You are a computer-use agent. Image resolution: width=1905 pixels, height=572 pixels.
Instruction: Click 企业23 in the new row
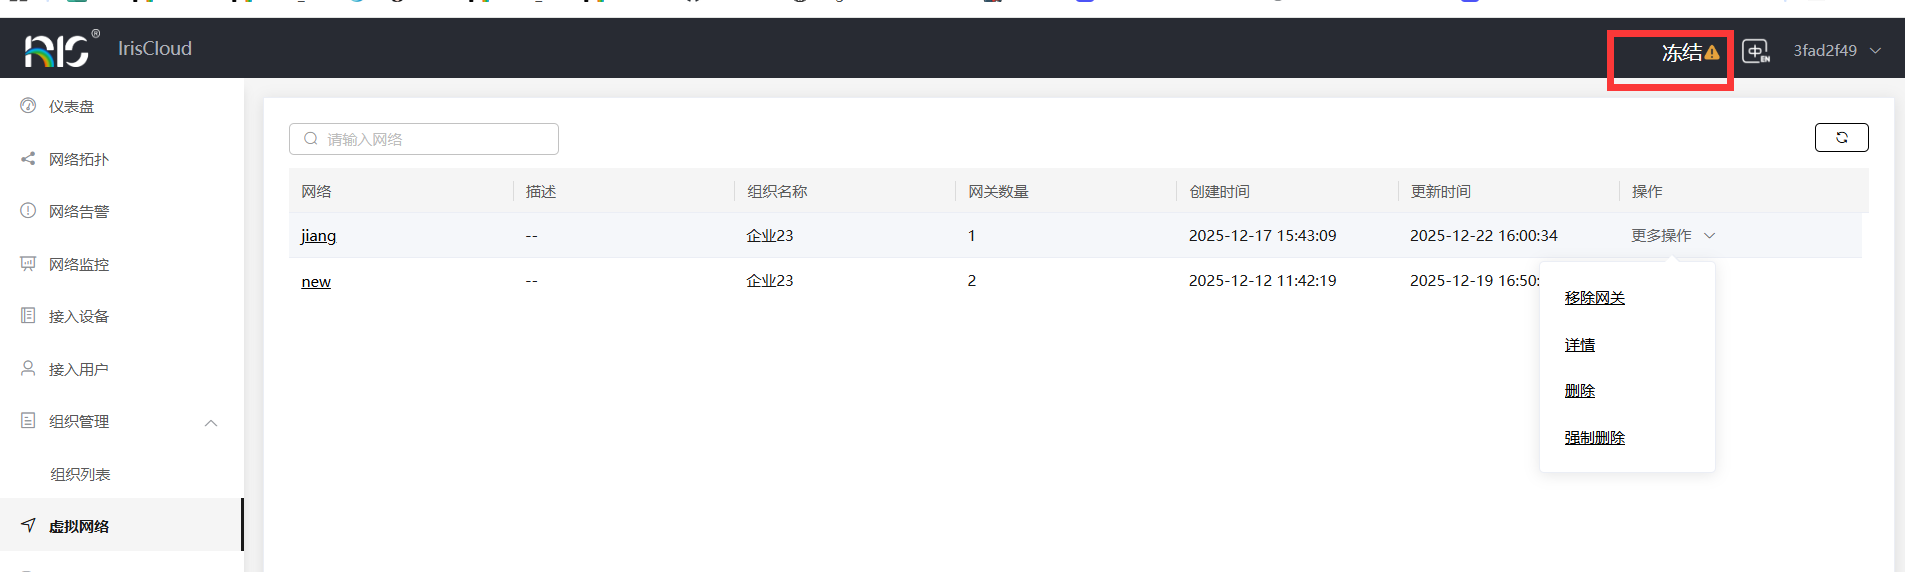770,281
